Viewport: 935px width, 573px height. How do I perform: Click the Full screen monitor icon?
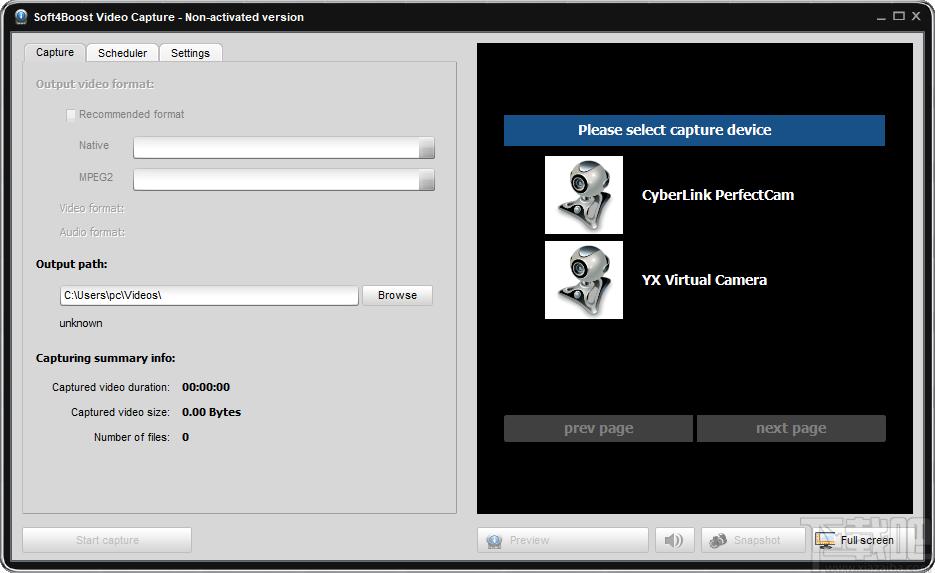[x=825, y=540]
